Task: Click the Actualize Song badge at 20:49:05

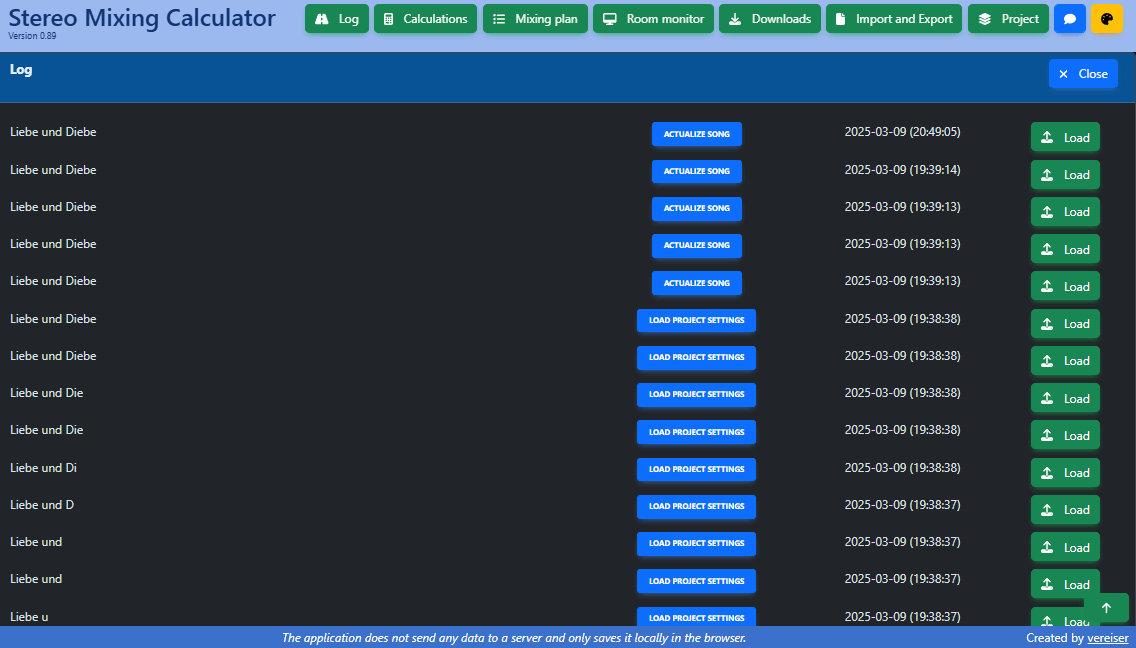Action: point(696,134)
